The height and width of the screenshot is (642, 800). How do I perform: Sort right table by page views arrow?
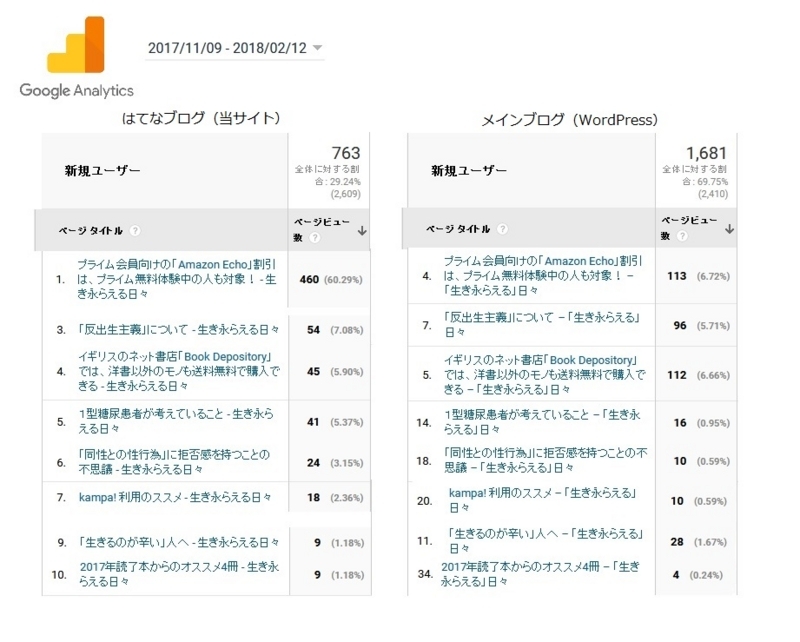tap(730, 229)
